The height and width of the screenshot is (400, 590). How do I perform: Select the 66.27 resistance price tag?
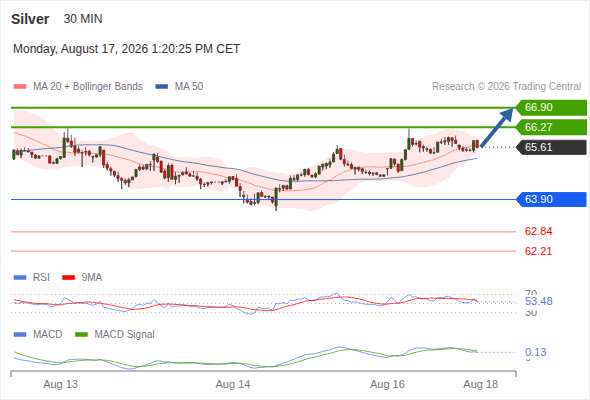click(x=550, y=127)
